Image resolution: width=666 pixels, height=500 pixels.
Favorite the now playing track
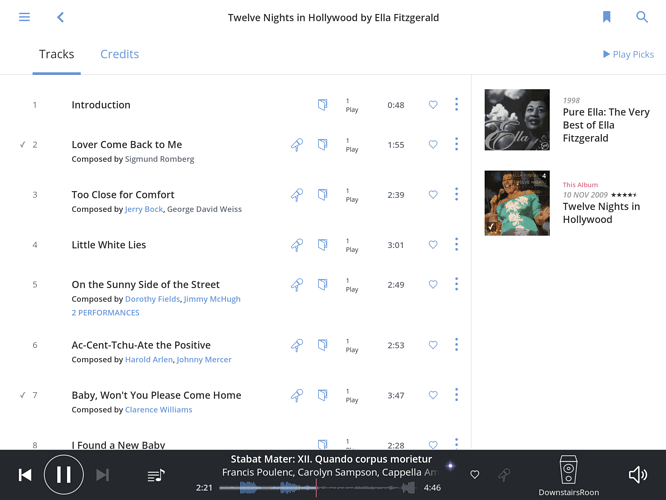[474, 475]
